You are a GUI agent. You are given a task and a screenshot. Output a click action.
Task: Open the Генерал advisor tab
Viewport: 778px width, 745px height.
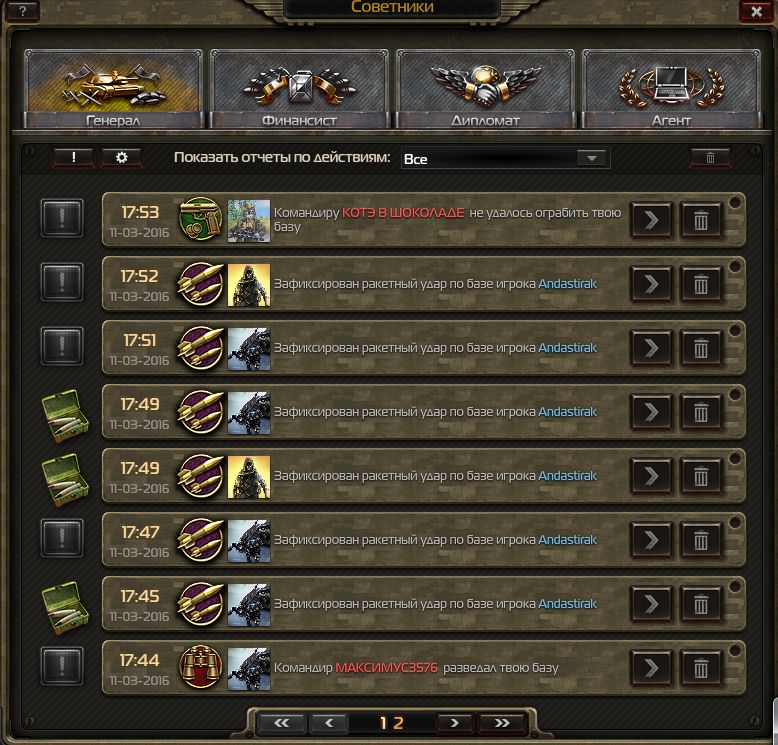[x=114, y=89]
